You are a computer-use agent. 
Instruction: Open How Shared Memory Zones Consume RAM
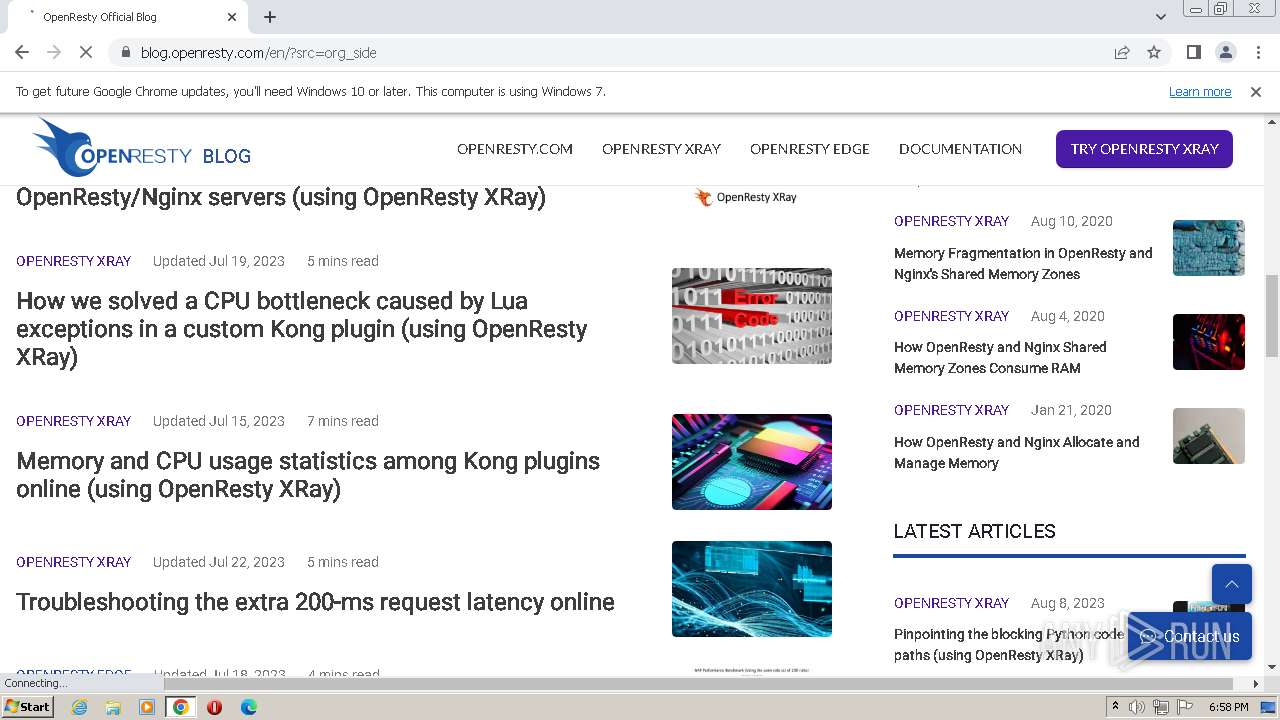[x=1000, y=358]
